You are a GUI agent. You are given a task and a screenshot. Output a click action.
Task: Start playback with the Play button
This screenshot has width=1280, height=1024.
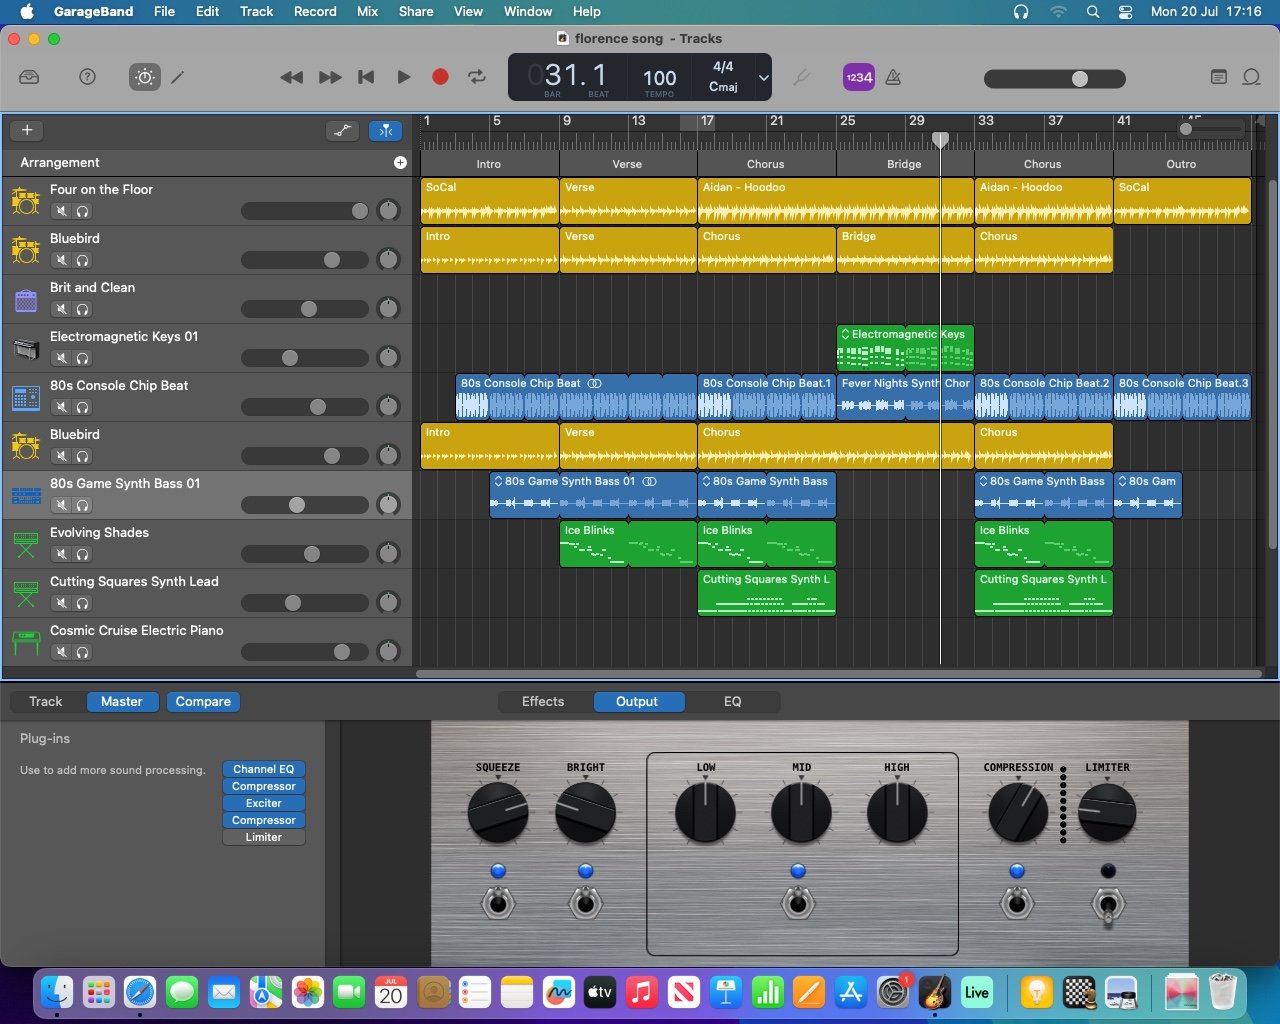(404, 77)
